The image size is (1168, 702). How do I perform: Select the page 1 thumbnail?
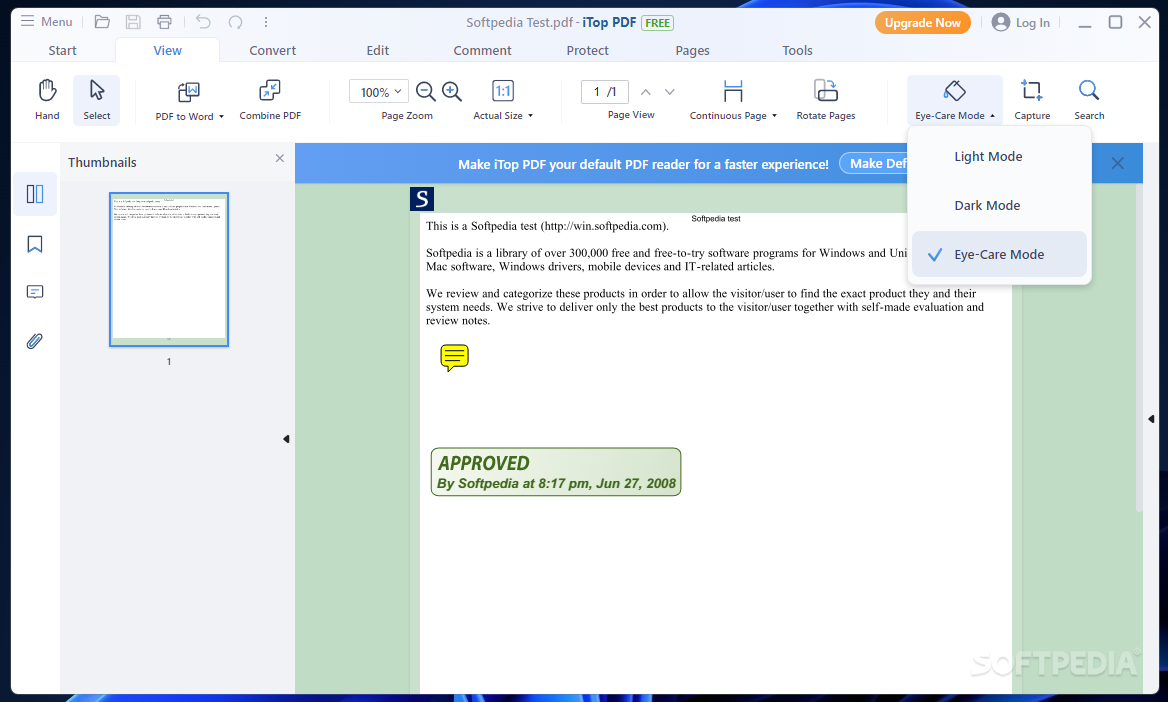point(169,270)
